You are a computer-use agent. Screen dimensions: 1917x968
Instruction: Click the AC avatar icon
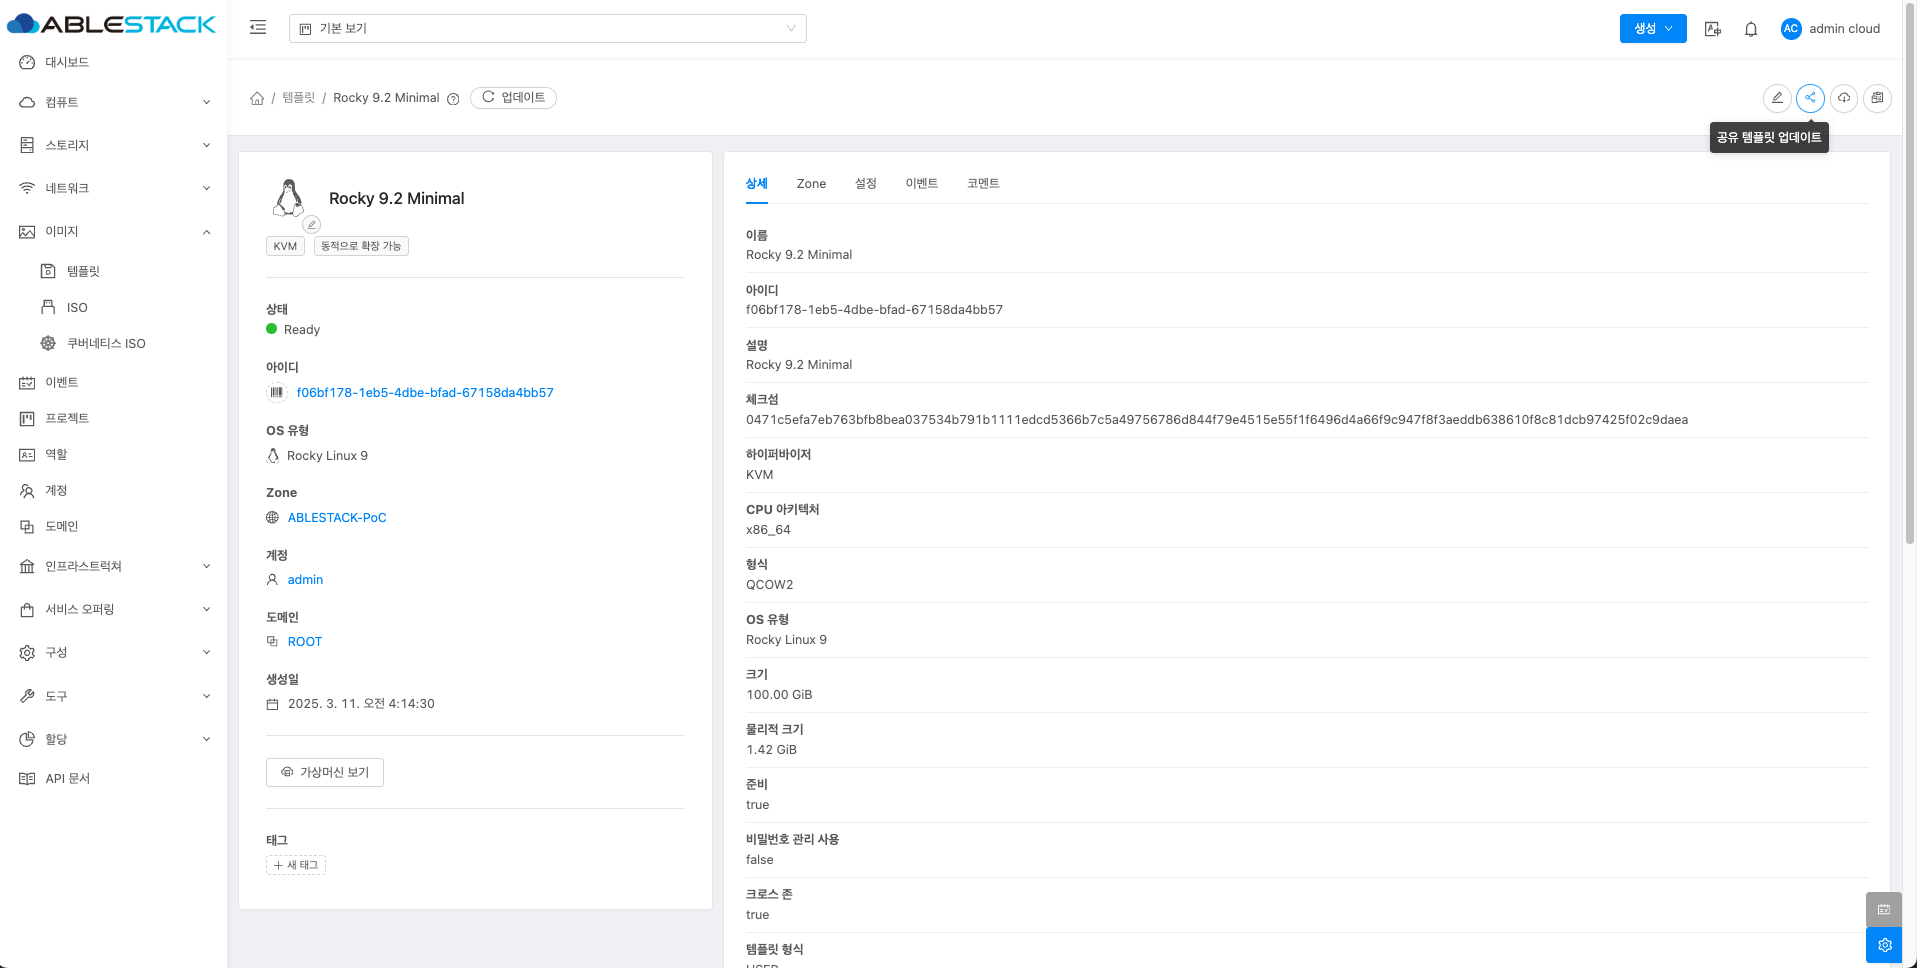click(x=1791, y=29)
